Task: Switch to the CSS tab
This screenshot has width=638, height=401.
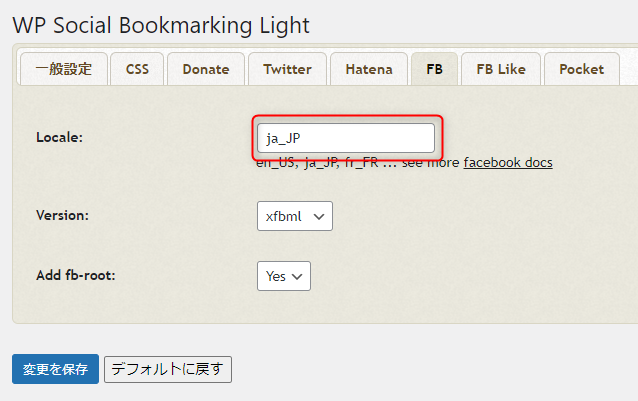Action: 137,69
